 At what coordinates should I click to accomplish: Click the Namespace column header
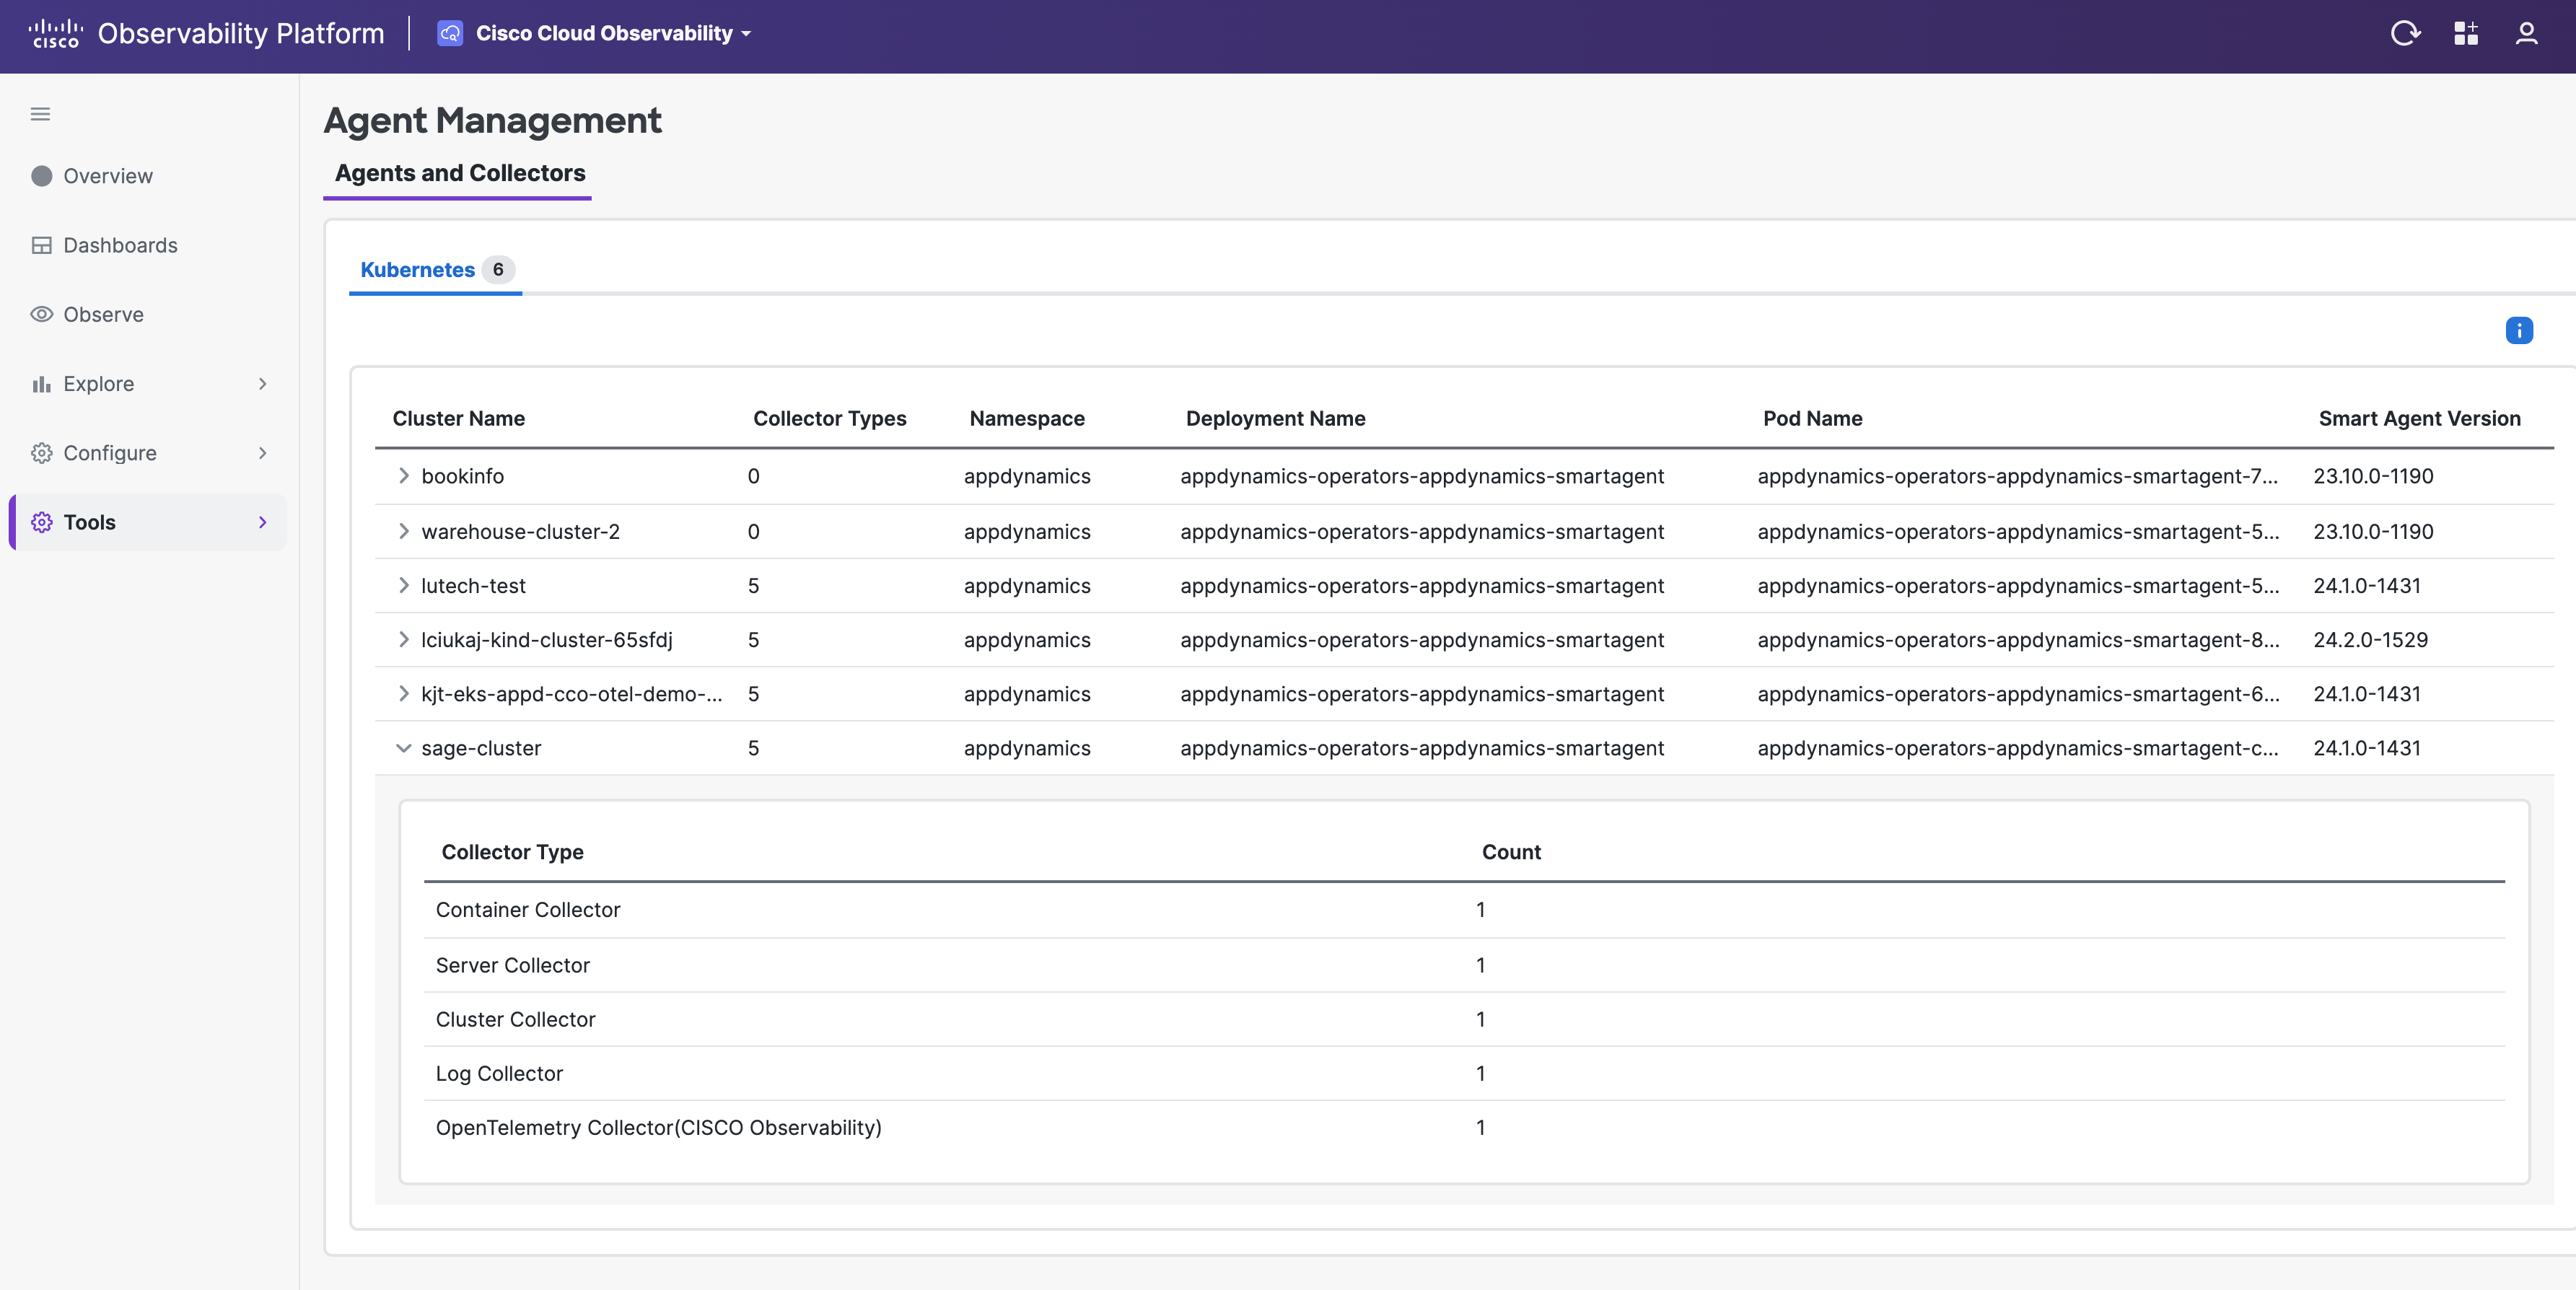(1027, 419)
